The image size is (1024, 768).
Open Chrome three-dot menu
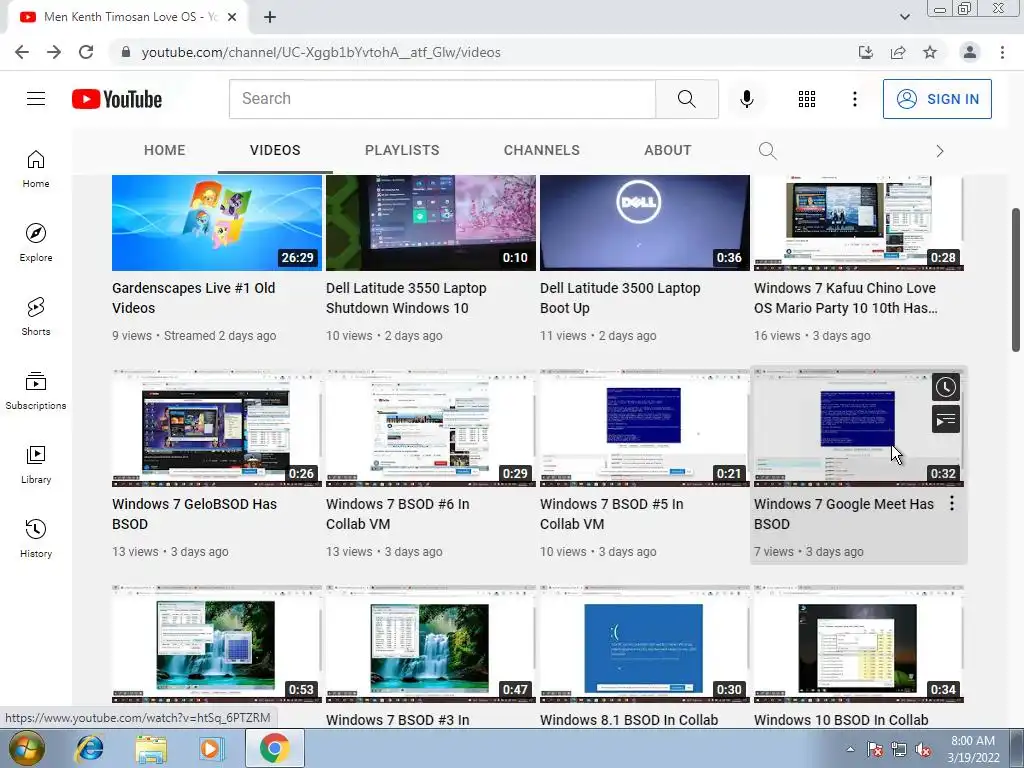pos(1002,52)
